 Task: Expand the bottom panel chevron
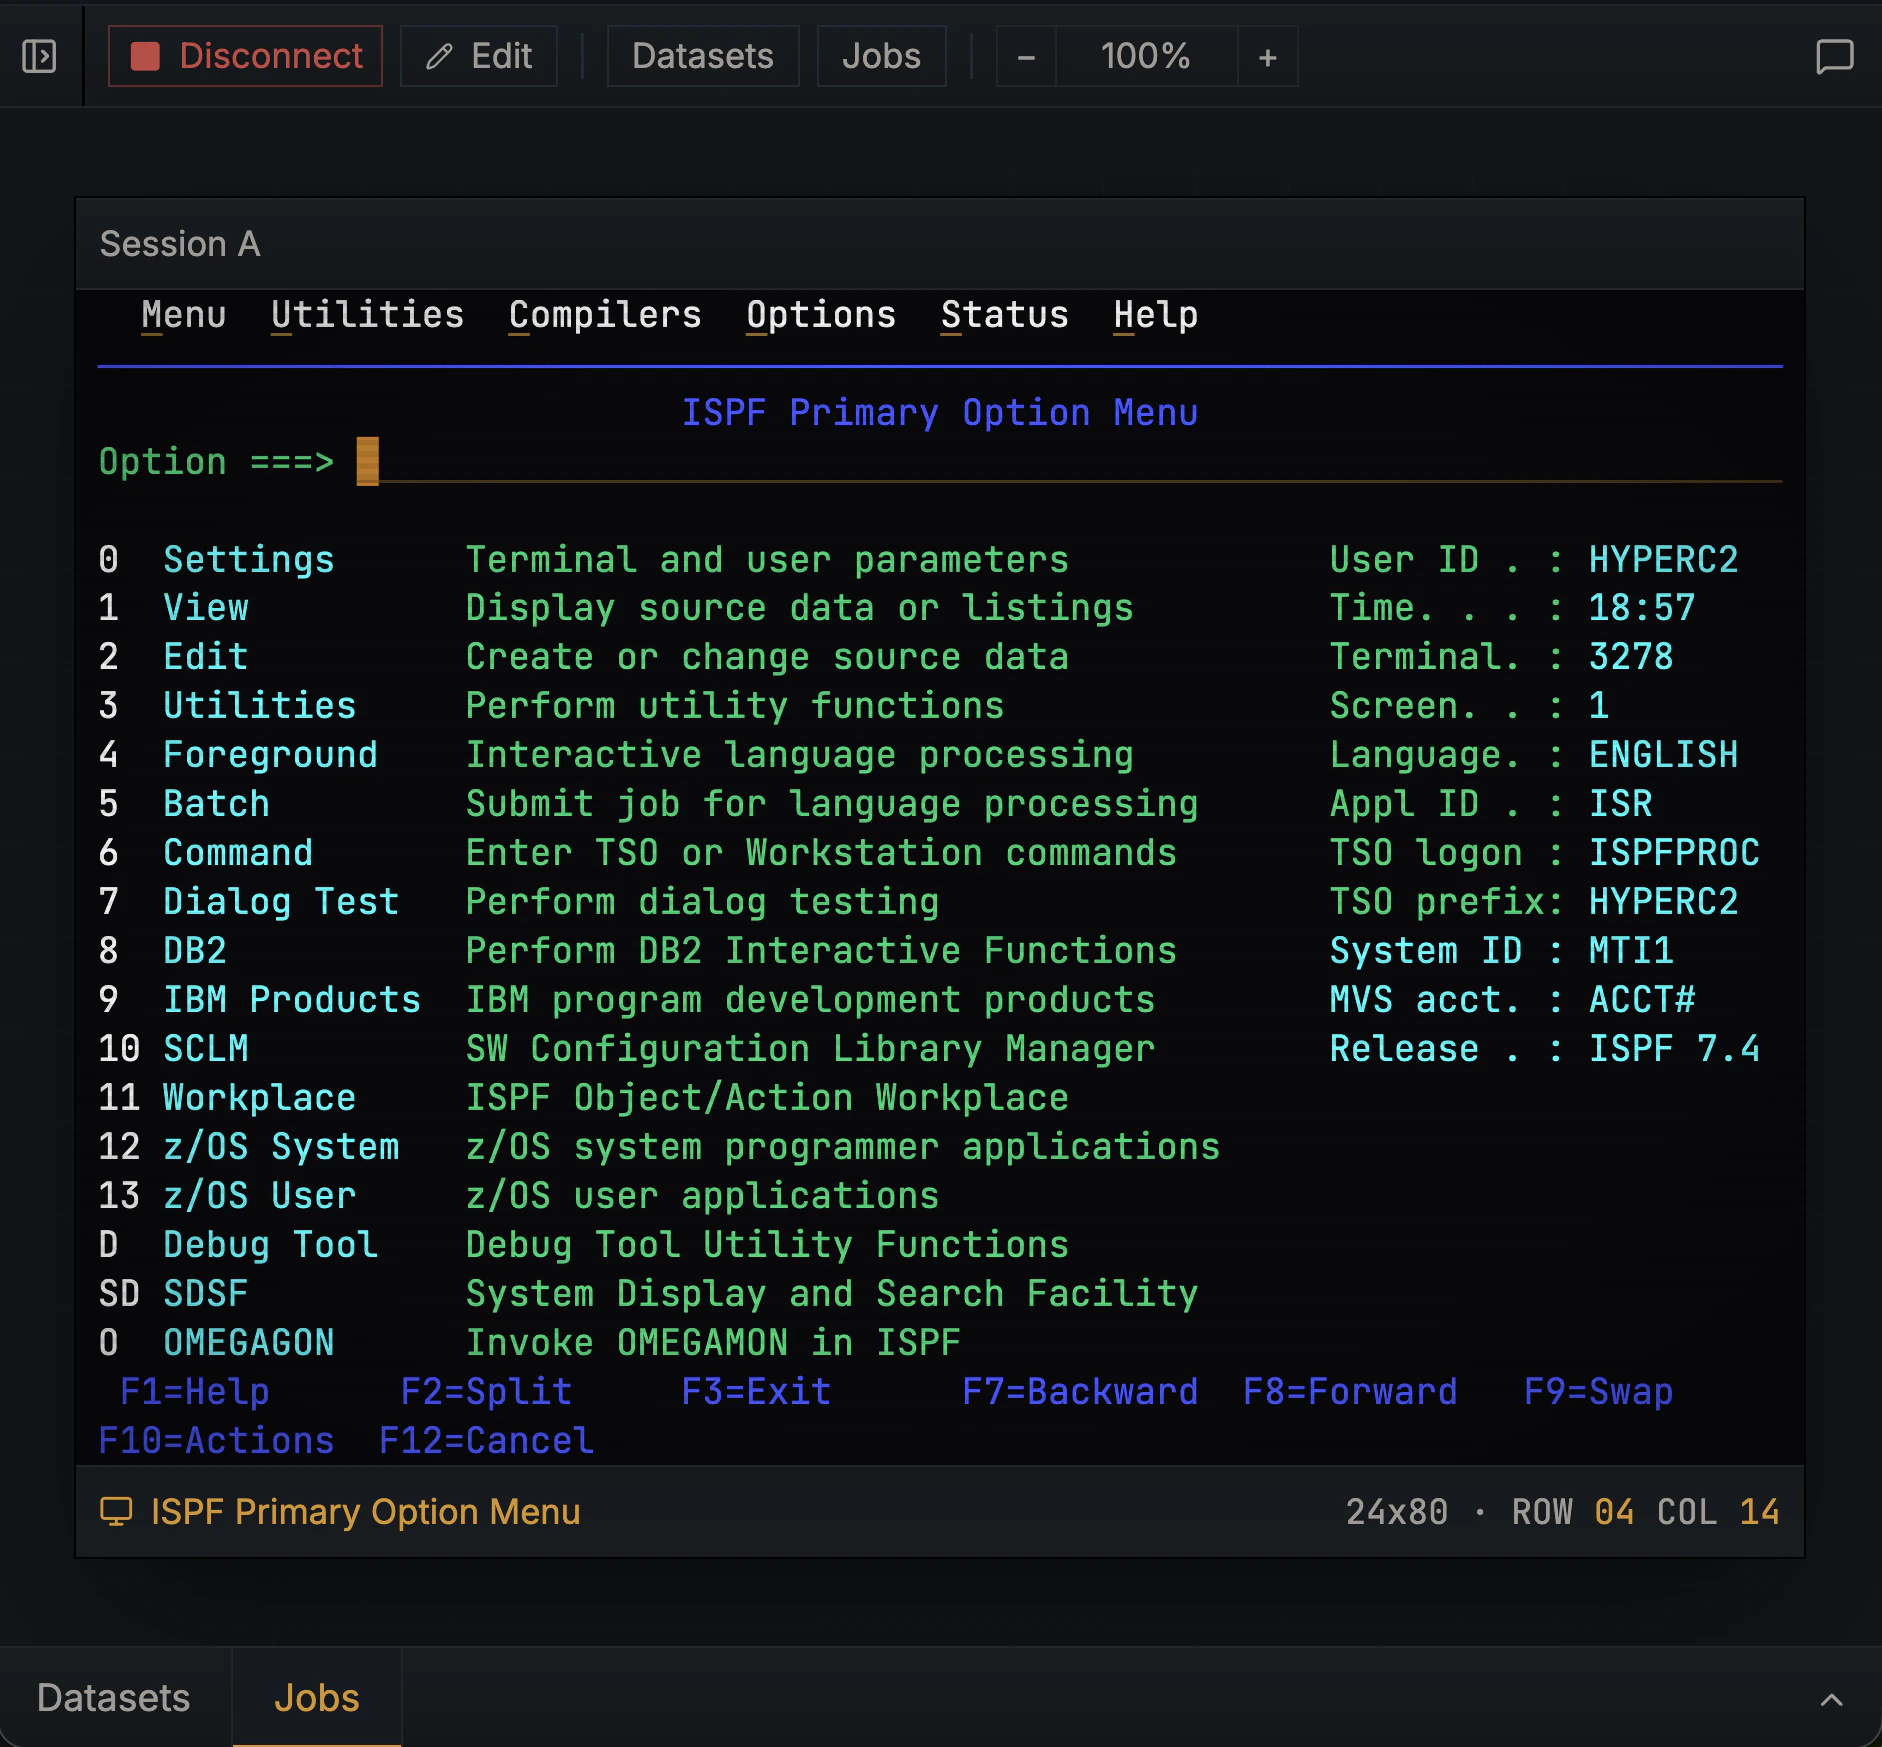1832,1699
